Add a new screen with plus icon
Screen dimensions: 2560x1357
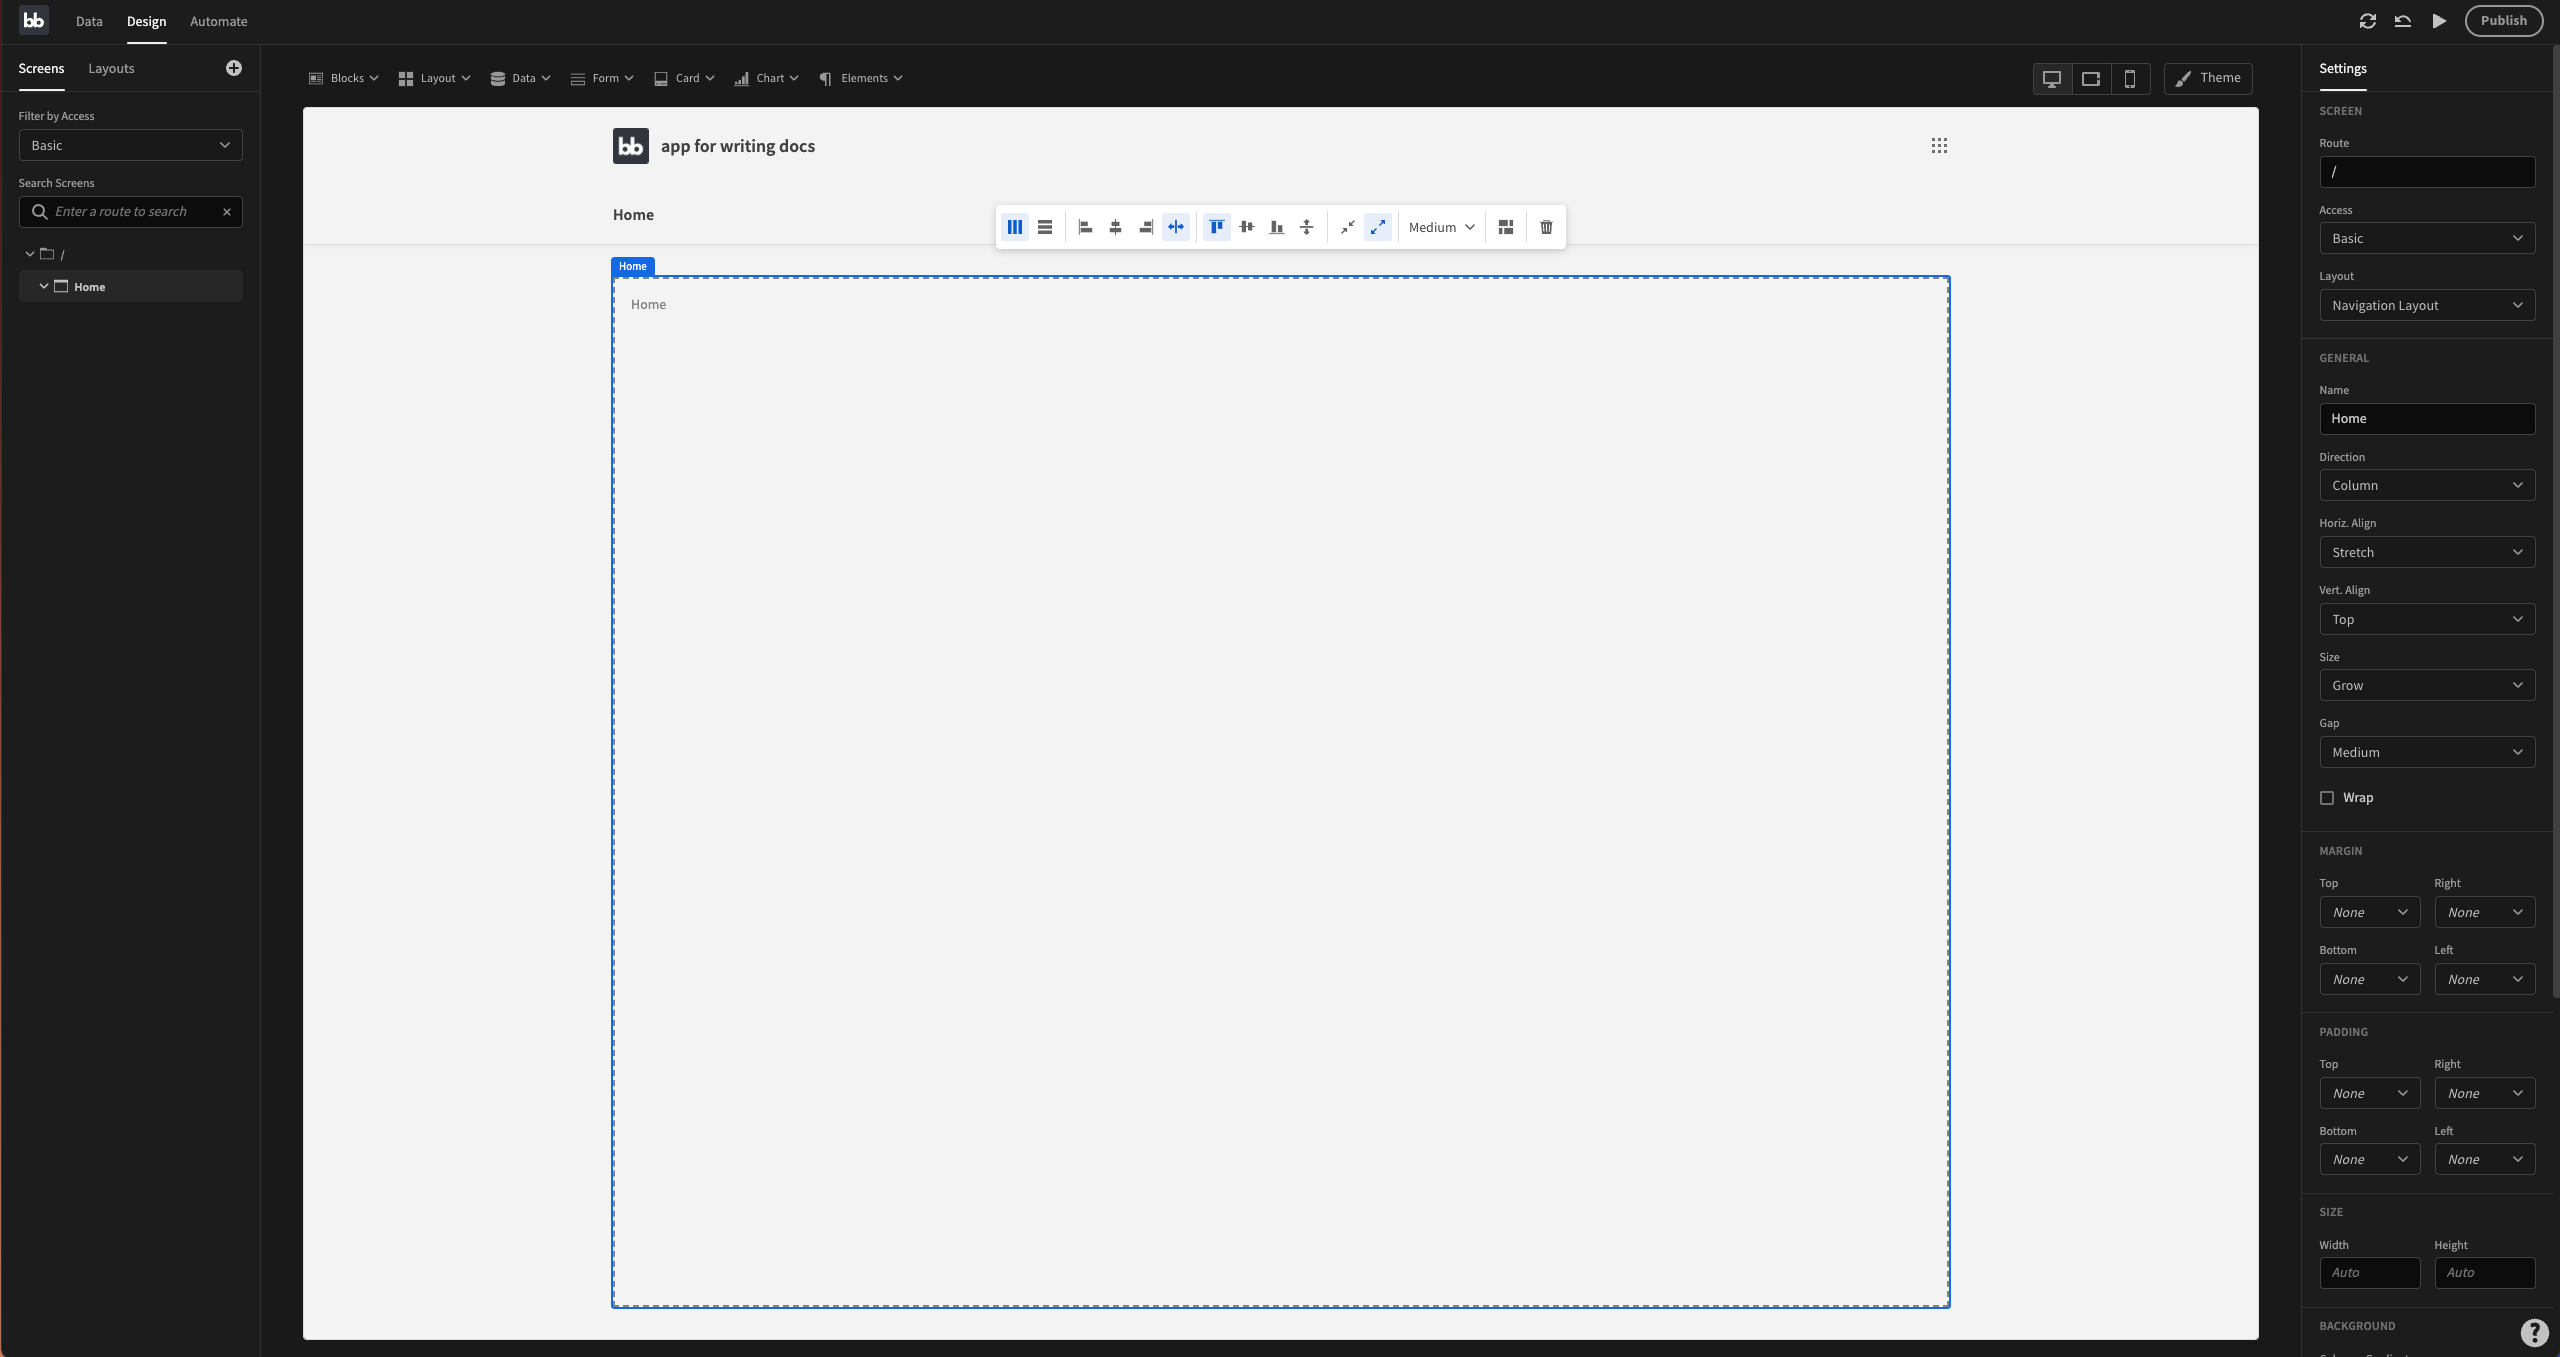tap(234, 68)
